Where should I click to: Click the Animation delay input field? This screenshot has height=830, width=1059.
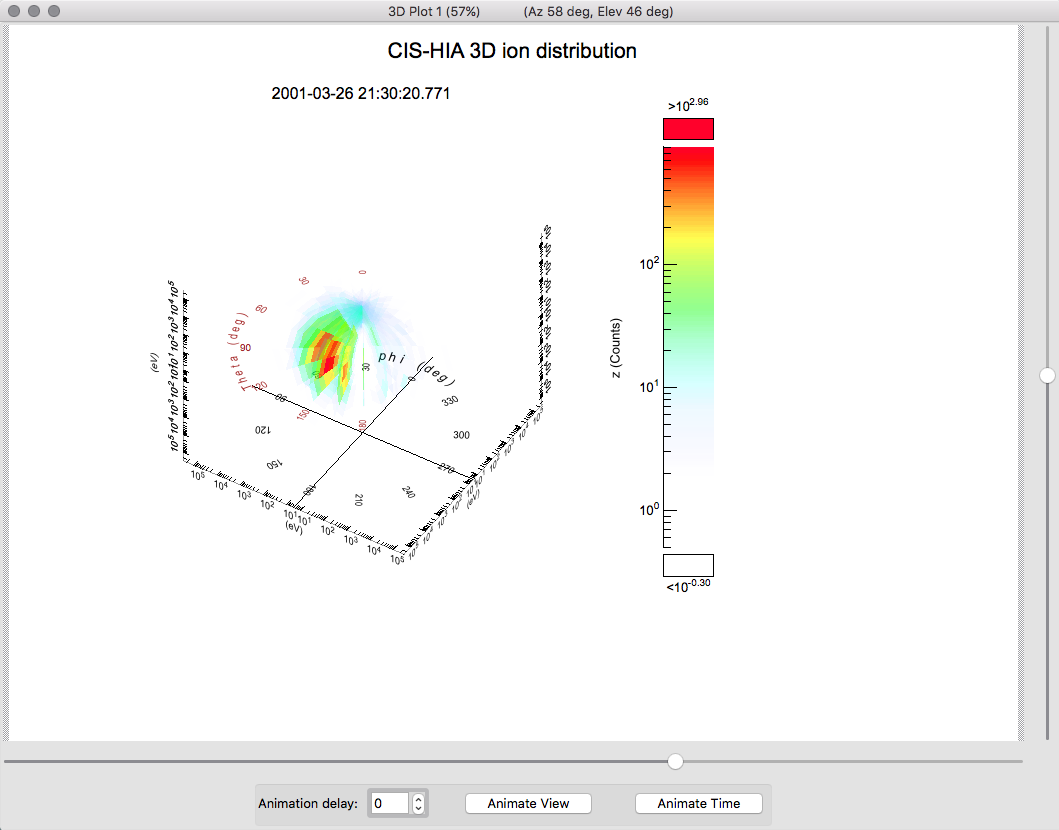(x=390, y=804)
